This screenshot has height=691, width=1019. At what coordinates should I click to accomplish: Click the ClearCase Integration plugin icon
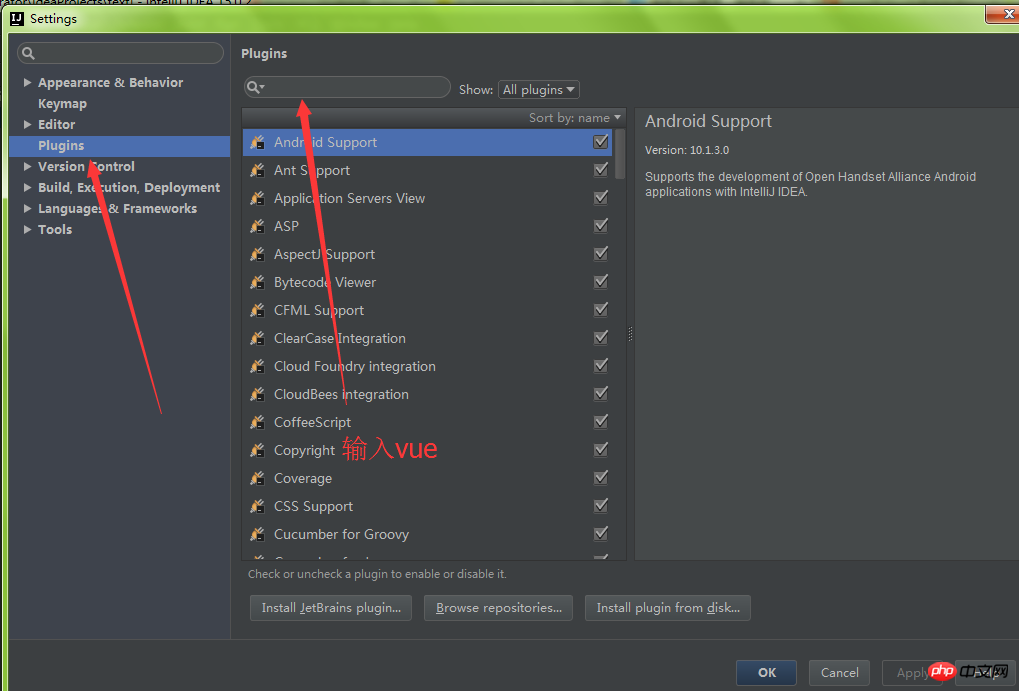(257, 338)
